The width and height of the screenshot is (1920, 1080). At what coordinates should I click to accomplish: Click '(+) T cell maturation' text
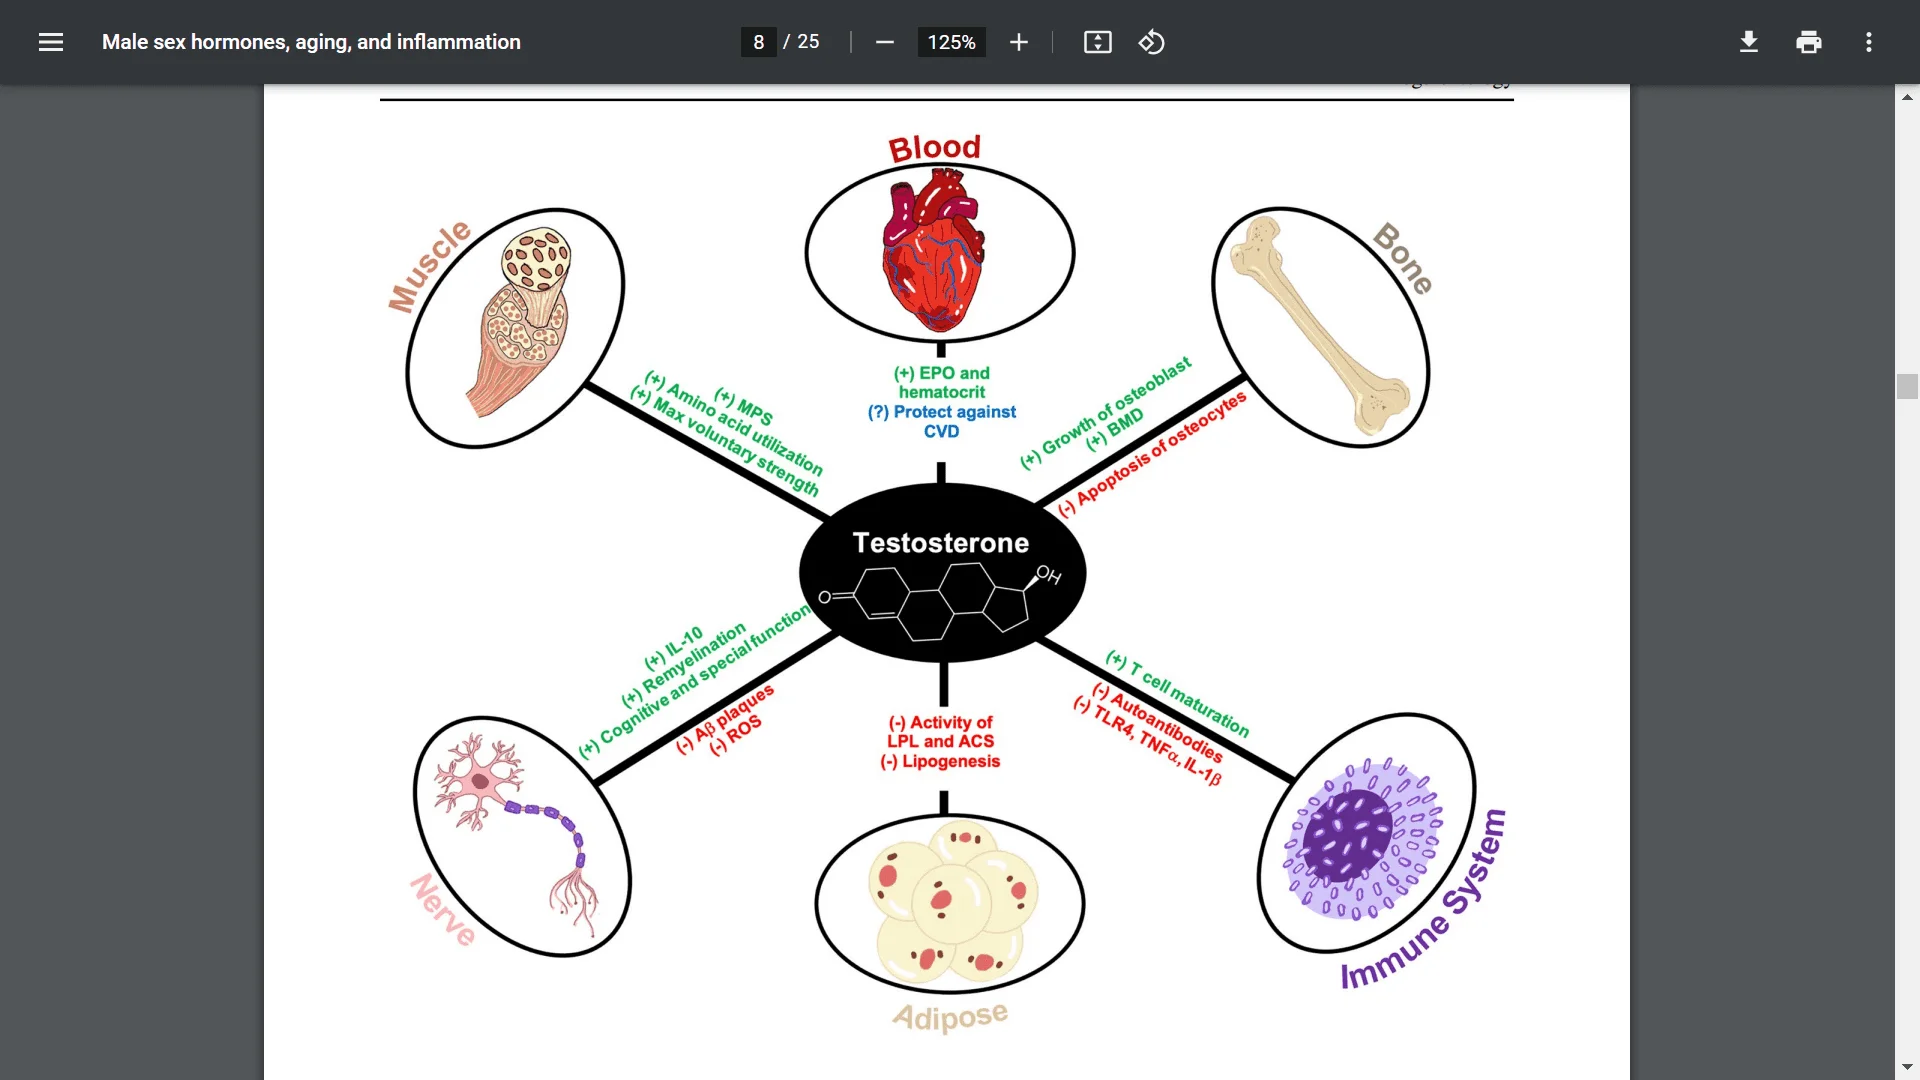1178,693
